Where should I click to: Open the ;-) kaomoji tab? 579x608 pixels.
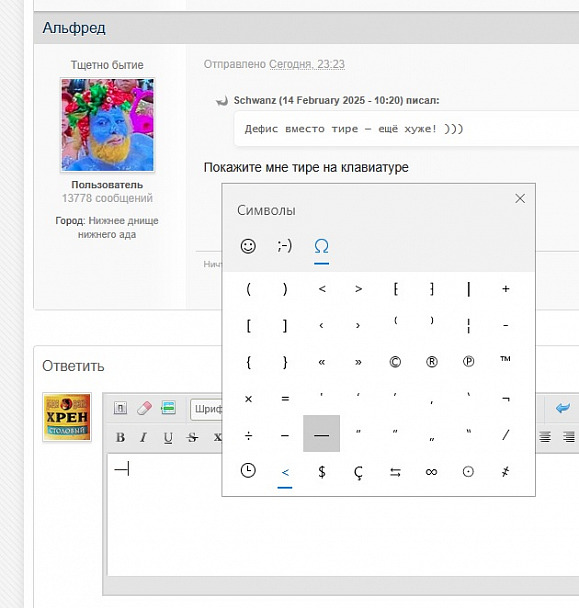[285, 246]
